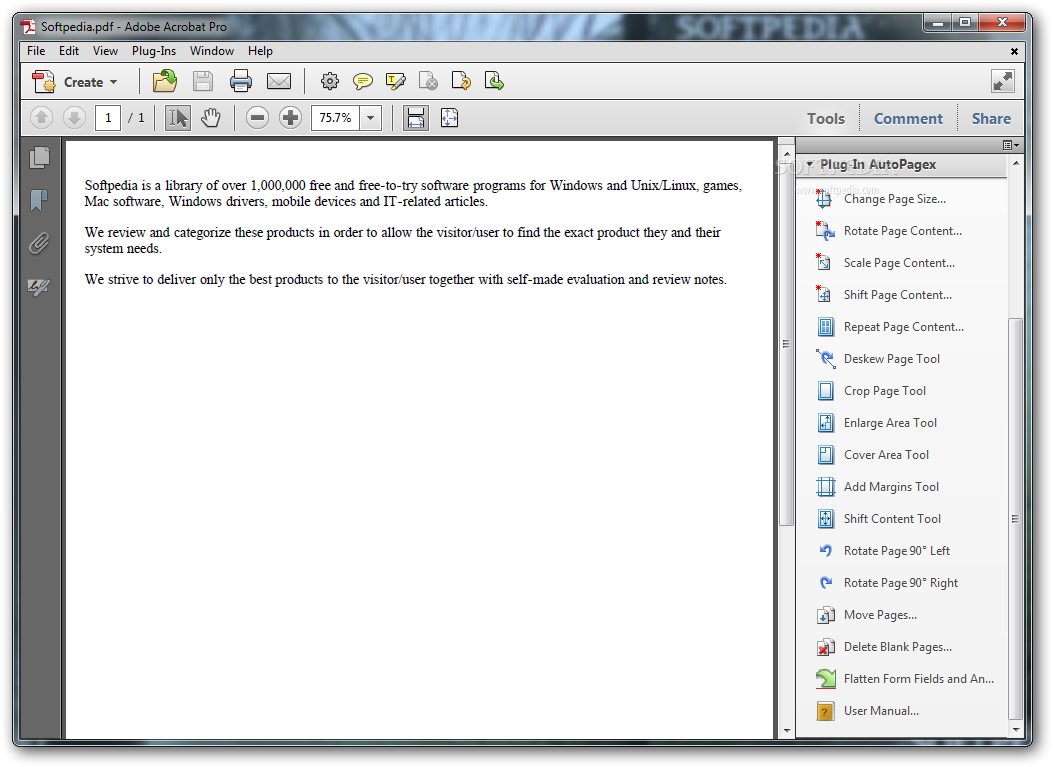Screen dimensions: 1053x767
Task: Go to next page arrow
Action: point(74,118)
